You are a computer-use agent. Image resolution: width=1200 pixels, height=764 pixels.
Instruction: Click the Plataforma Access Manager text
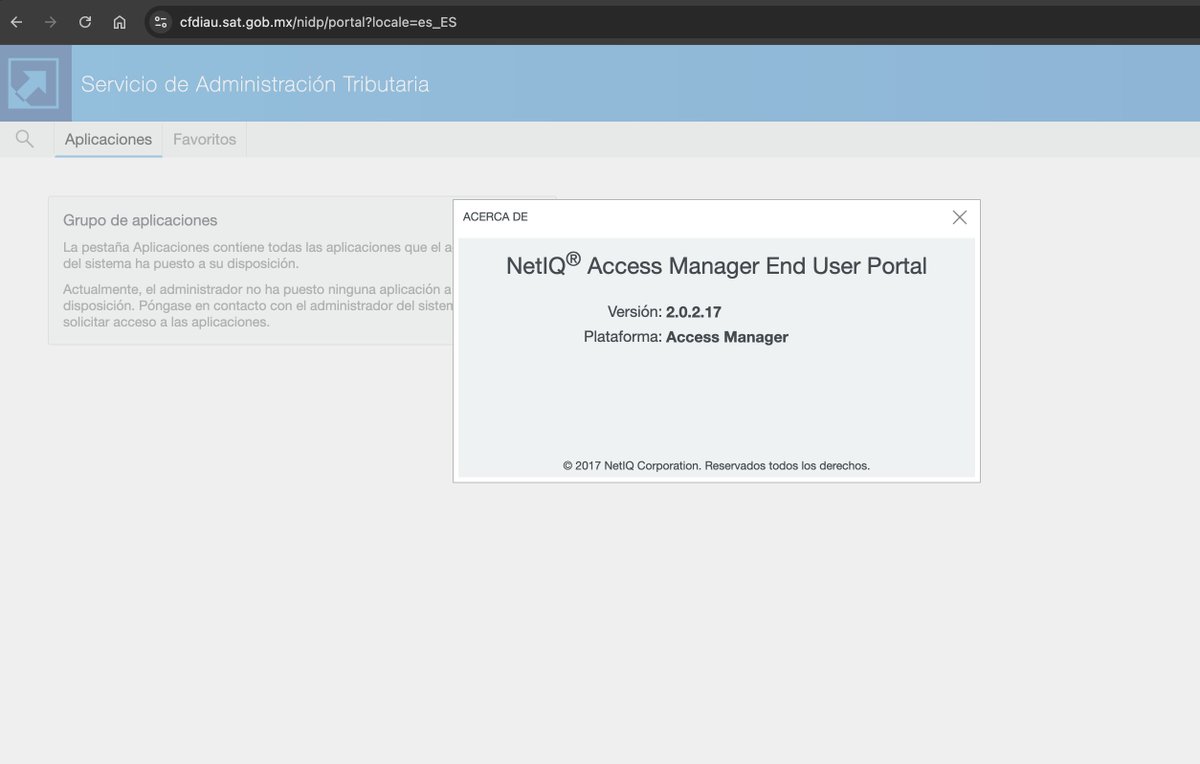point(686,337)
